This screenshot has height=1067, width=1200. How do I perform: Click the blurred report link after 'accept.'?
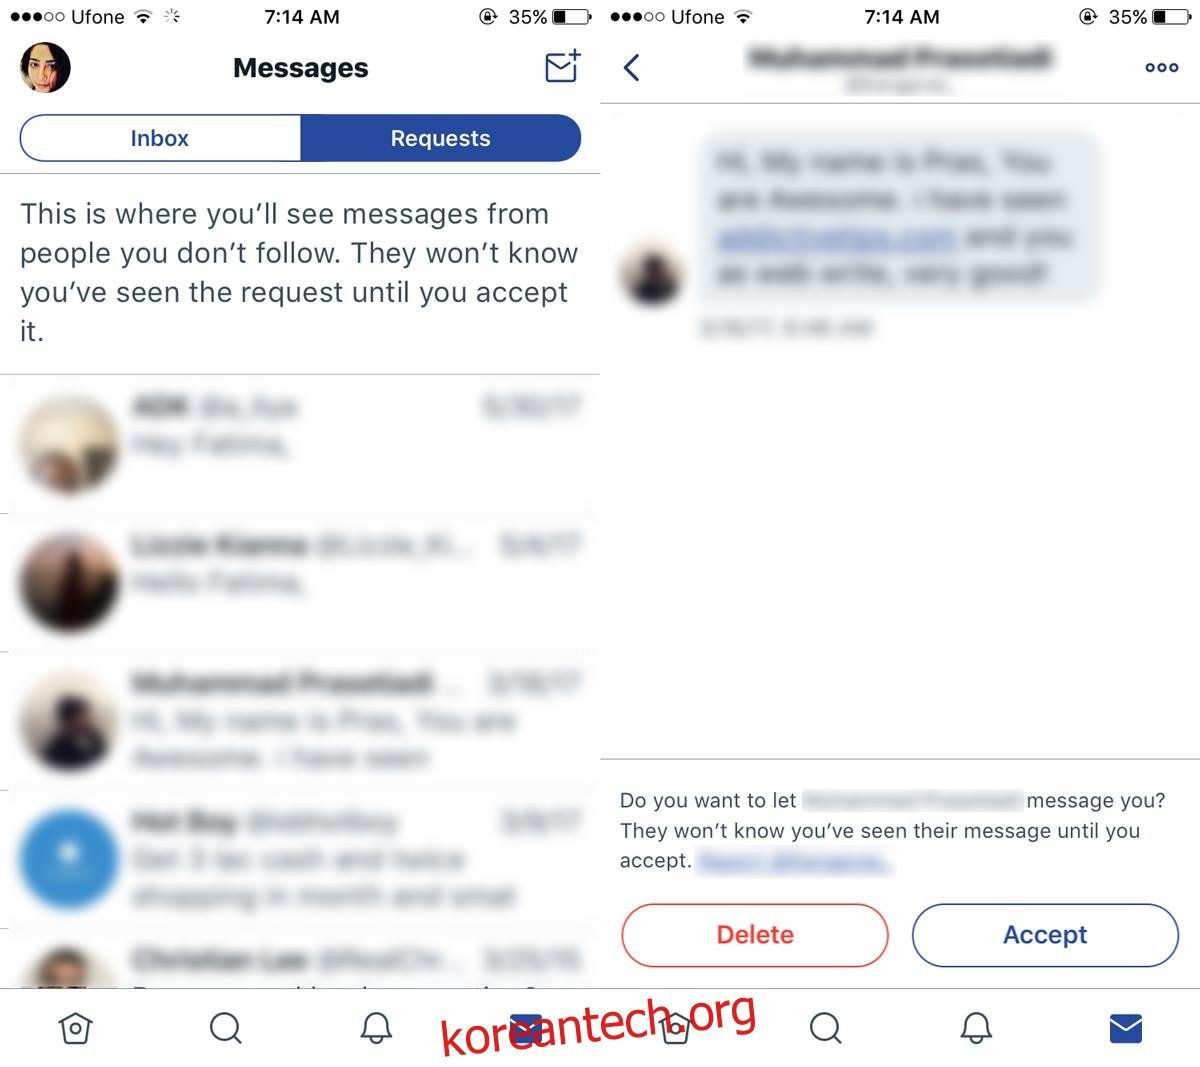tap(794, 861)
